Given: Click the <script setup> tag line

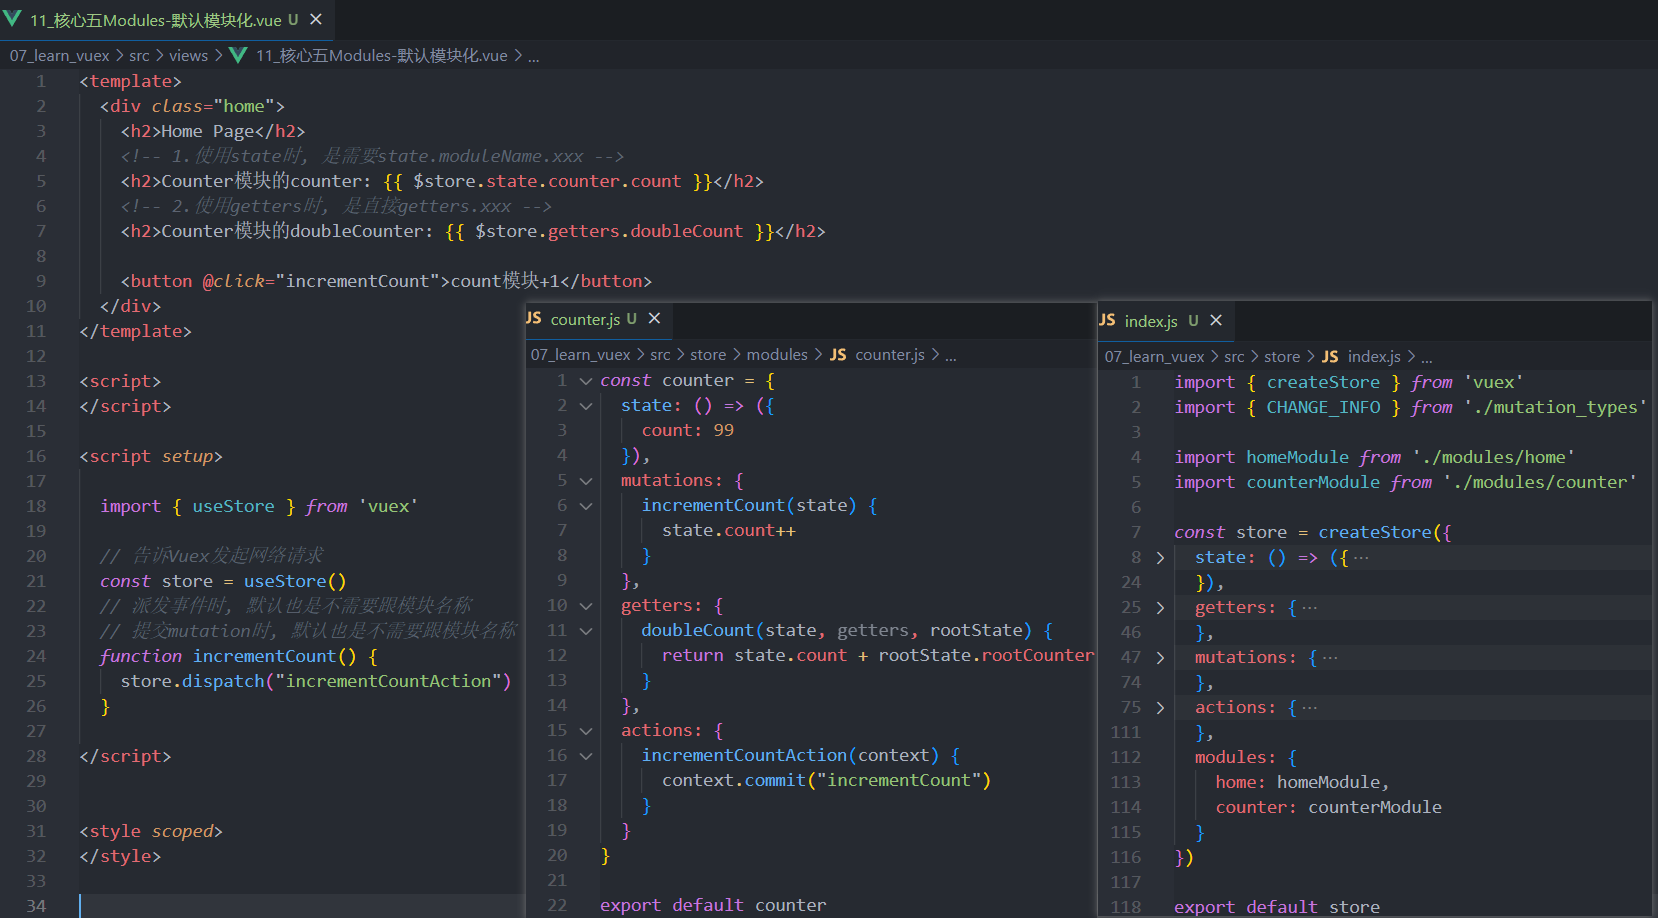Looking at the screenshot, I should (x=151, y=456).
